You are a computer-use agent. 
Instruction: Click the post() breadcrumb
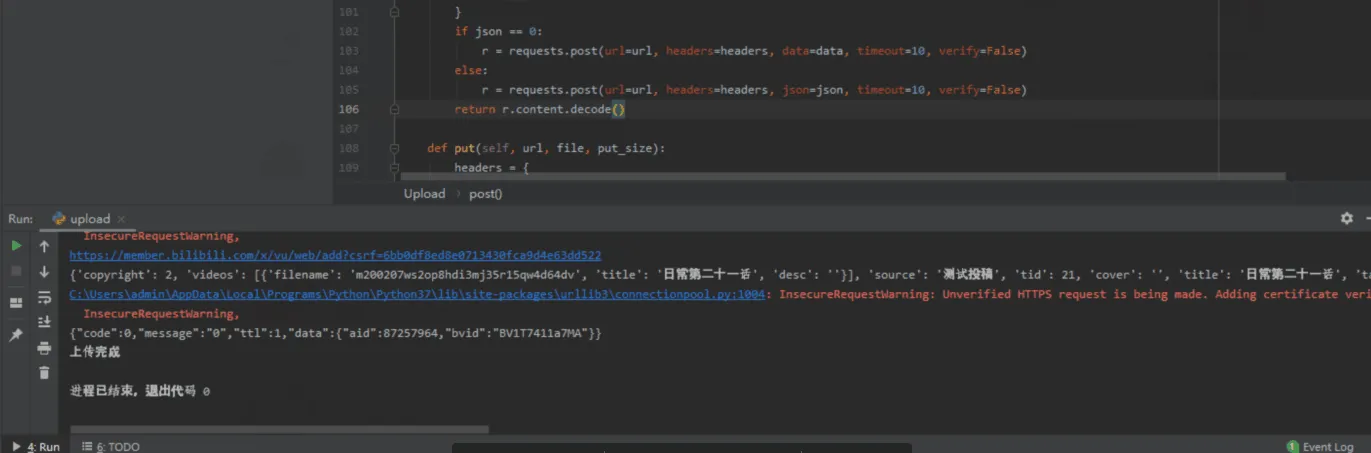[485, 194]
